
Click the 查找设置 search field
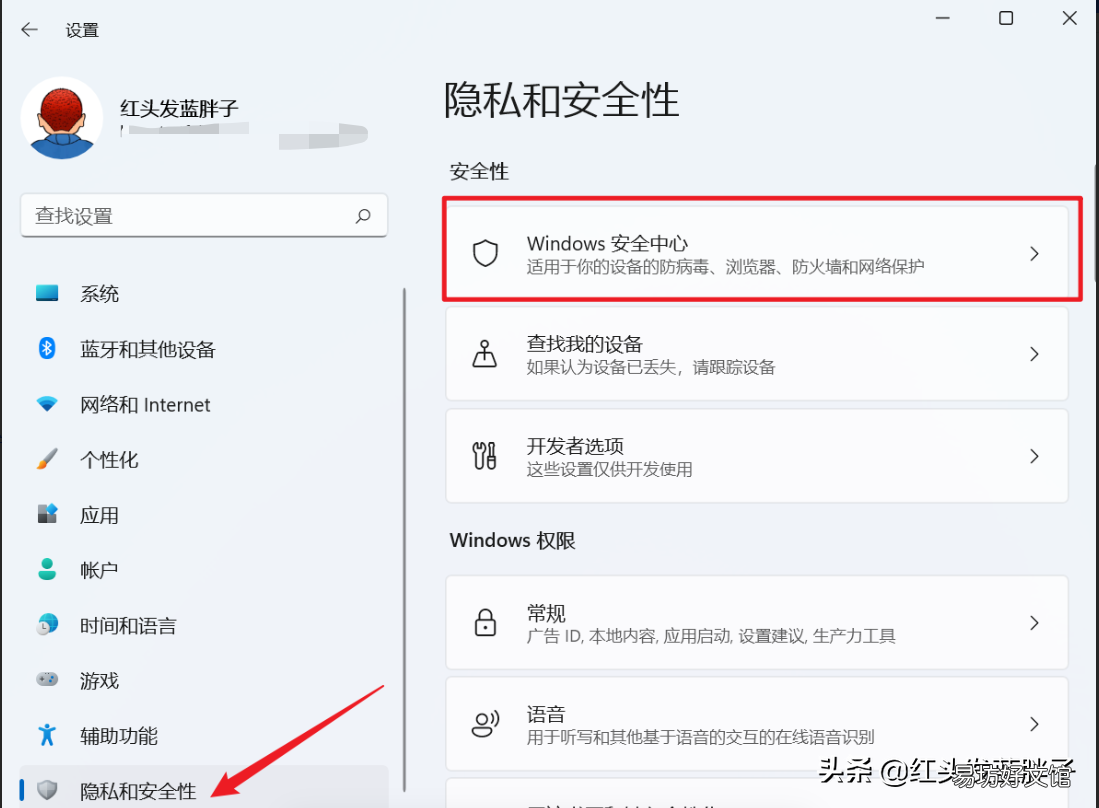(204, 216)
